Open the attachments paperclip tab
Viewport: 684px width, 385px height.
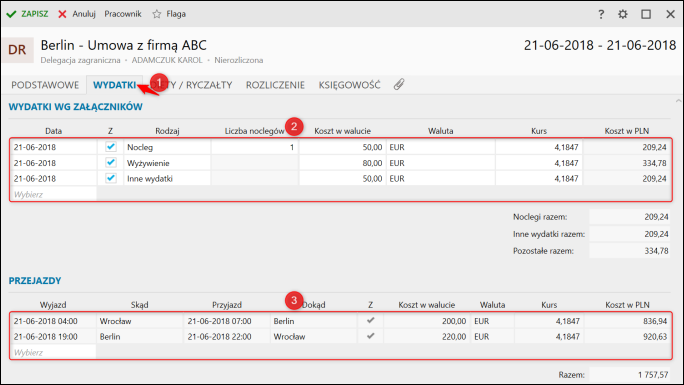point(399,85)
